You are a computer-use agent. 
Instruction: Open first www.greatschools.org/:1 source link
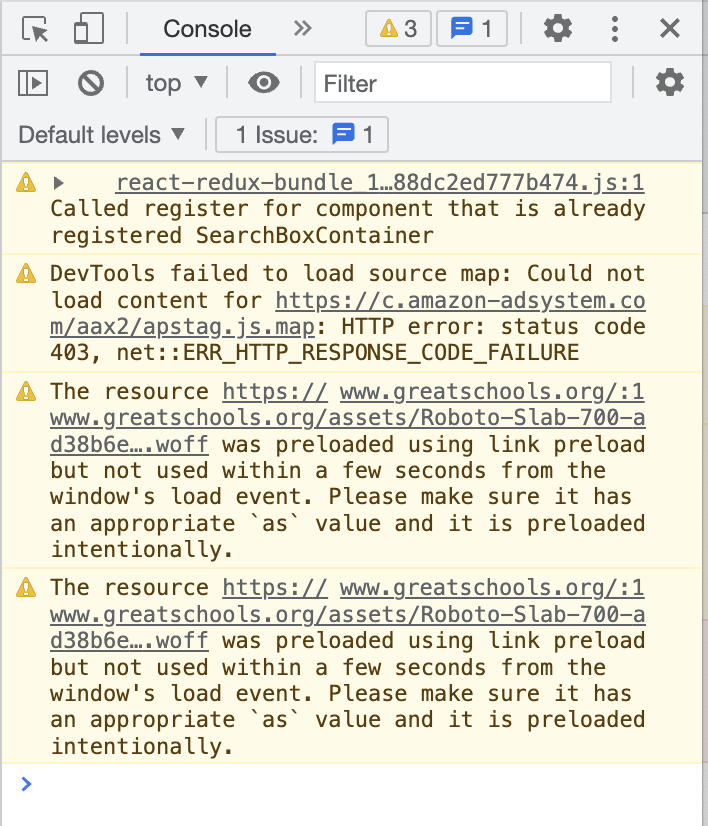tap(492, 392)
